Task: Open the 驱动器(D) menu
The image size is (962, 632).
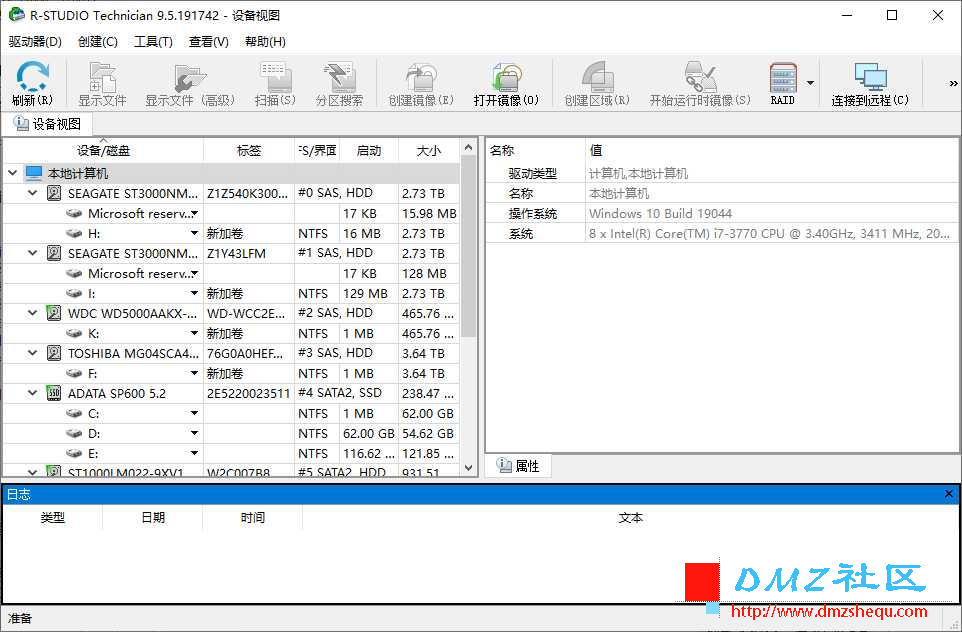Action: [x=36, y=42]
